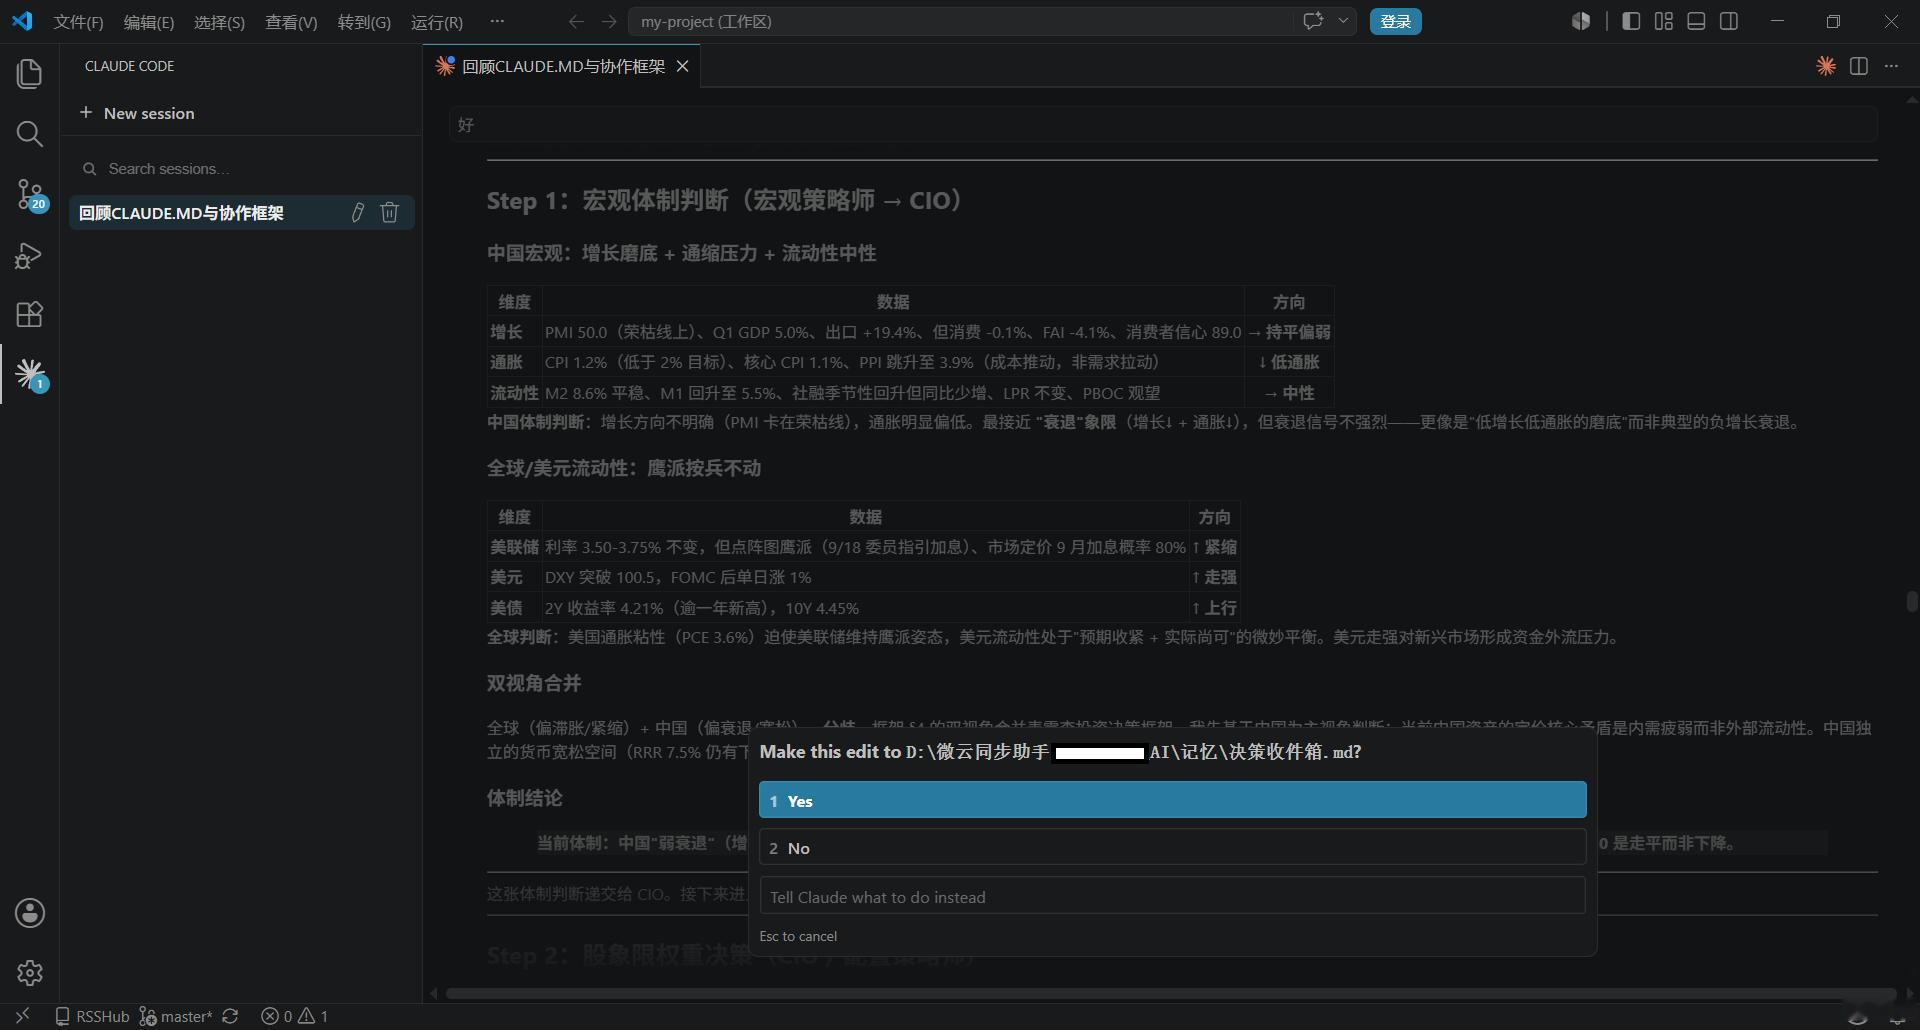Viewport: 1920px width, 1030px height.
Task: Open the Customize Layout icon
Action: [1664, 21]
